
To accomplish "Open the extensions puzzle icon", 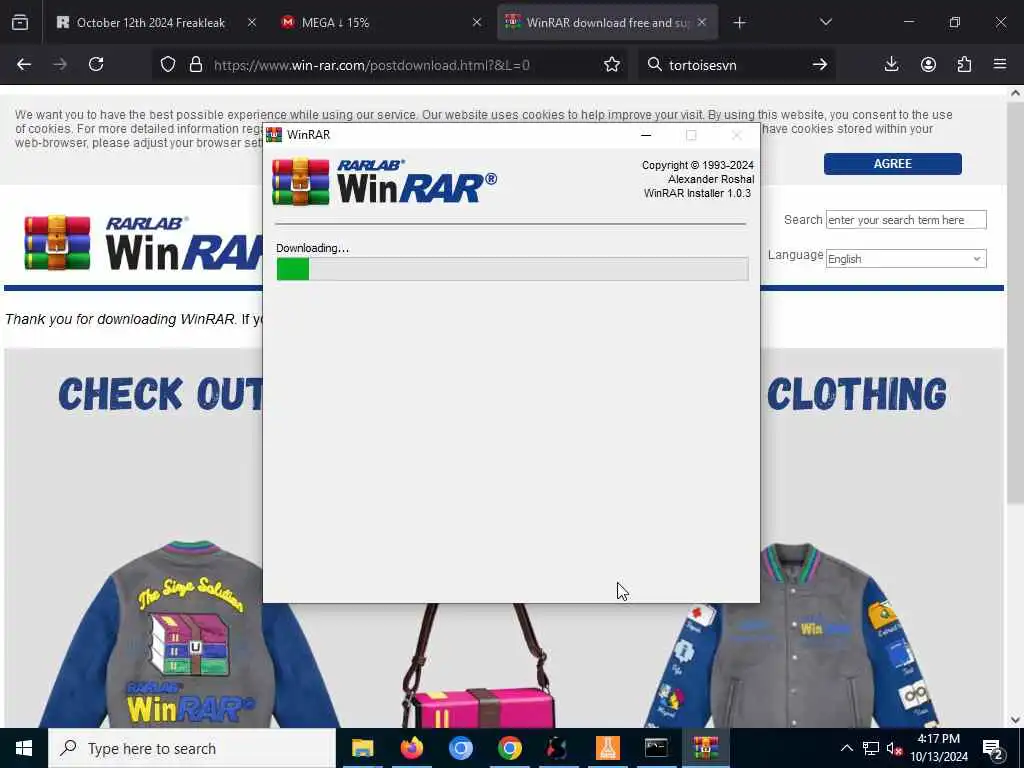I will [964, 64].
